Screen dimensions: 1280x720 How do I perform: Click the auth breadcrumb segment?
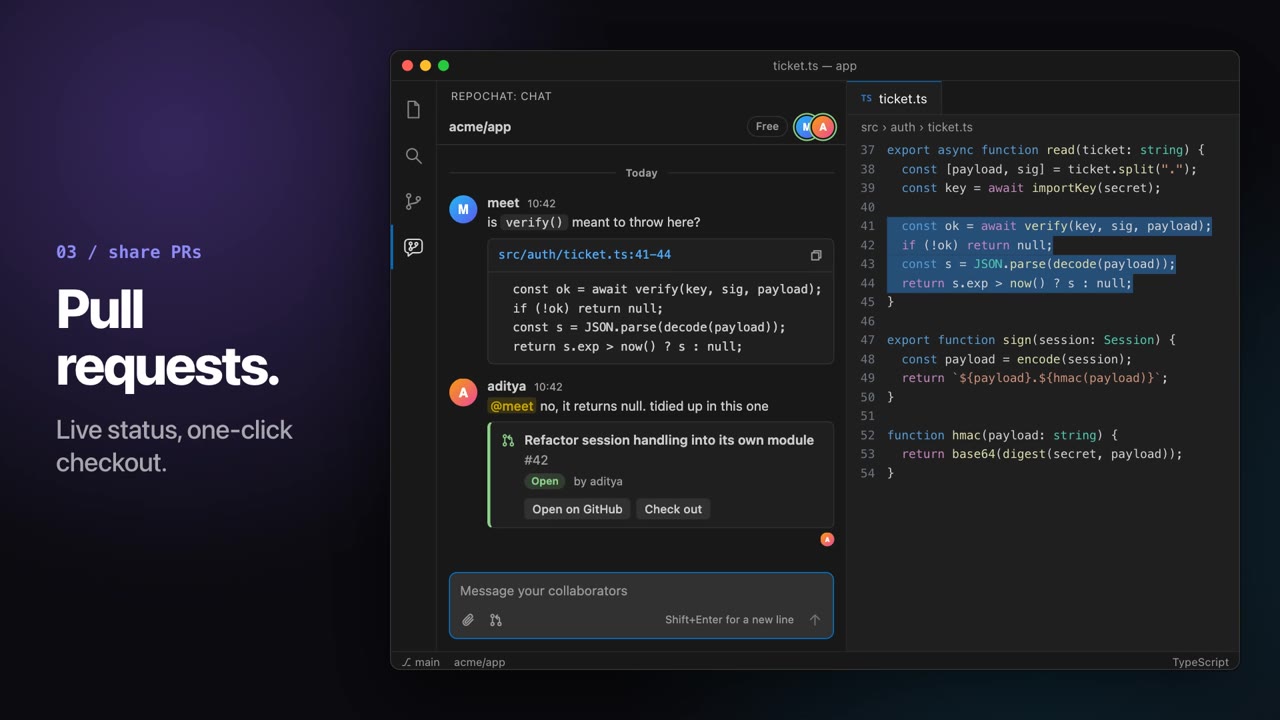click(x=903, y=128)
